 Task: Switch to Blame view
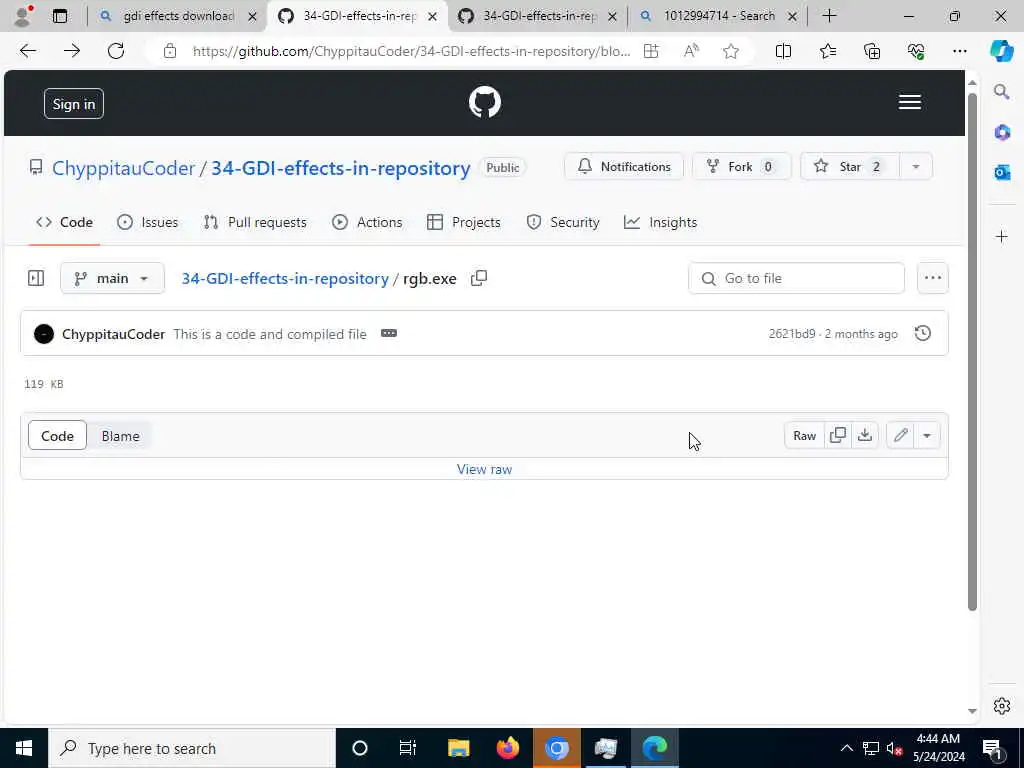coord(120,436)
